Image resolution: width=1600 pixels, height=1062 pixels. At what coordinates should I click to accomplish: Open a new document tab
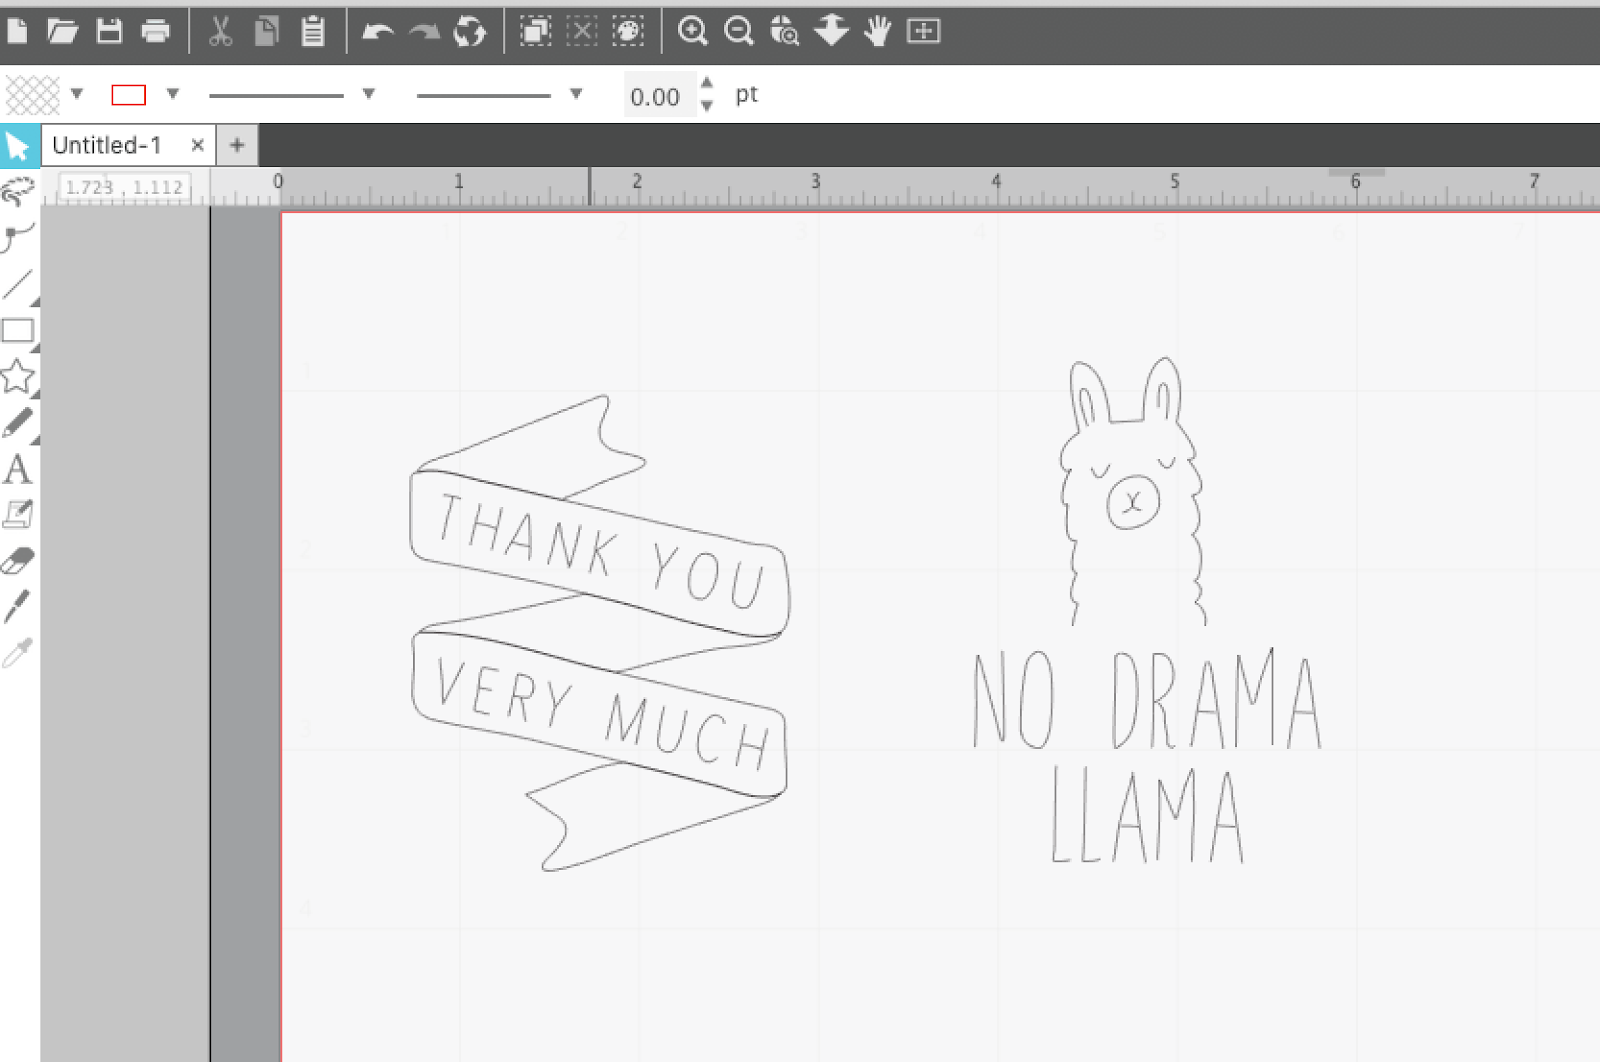[x=237, y=144]
